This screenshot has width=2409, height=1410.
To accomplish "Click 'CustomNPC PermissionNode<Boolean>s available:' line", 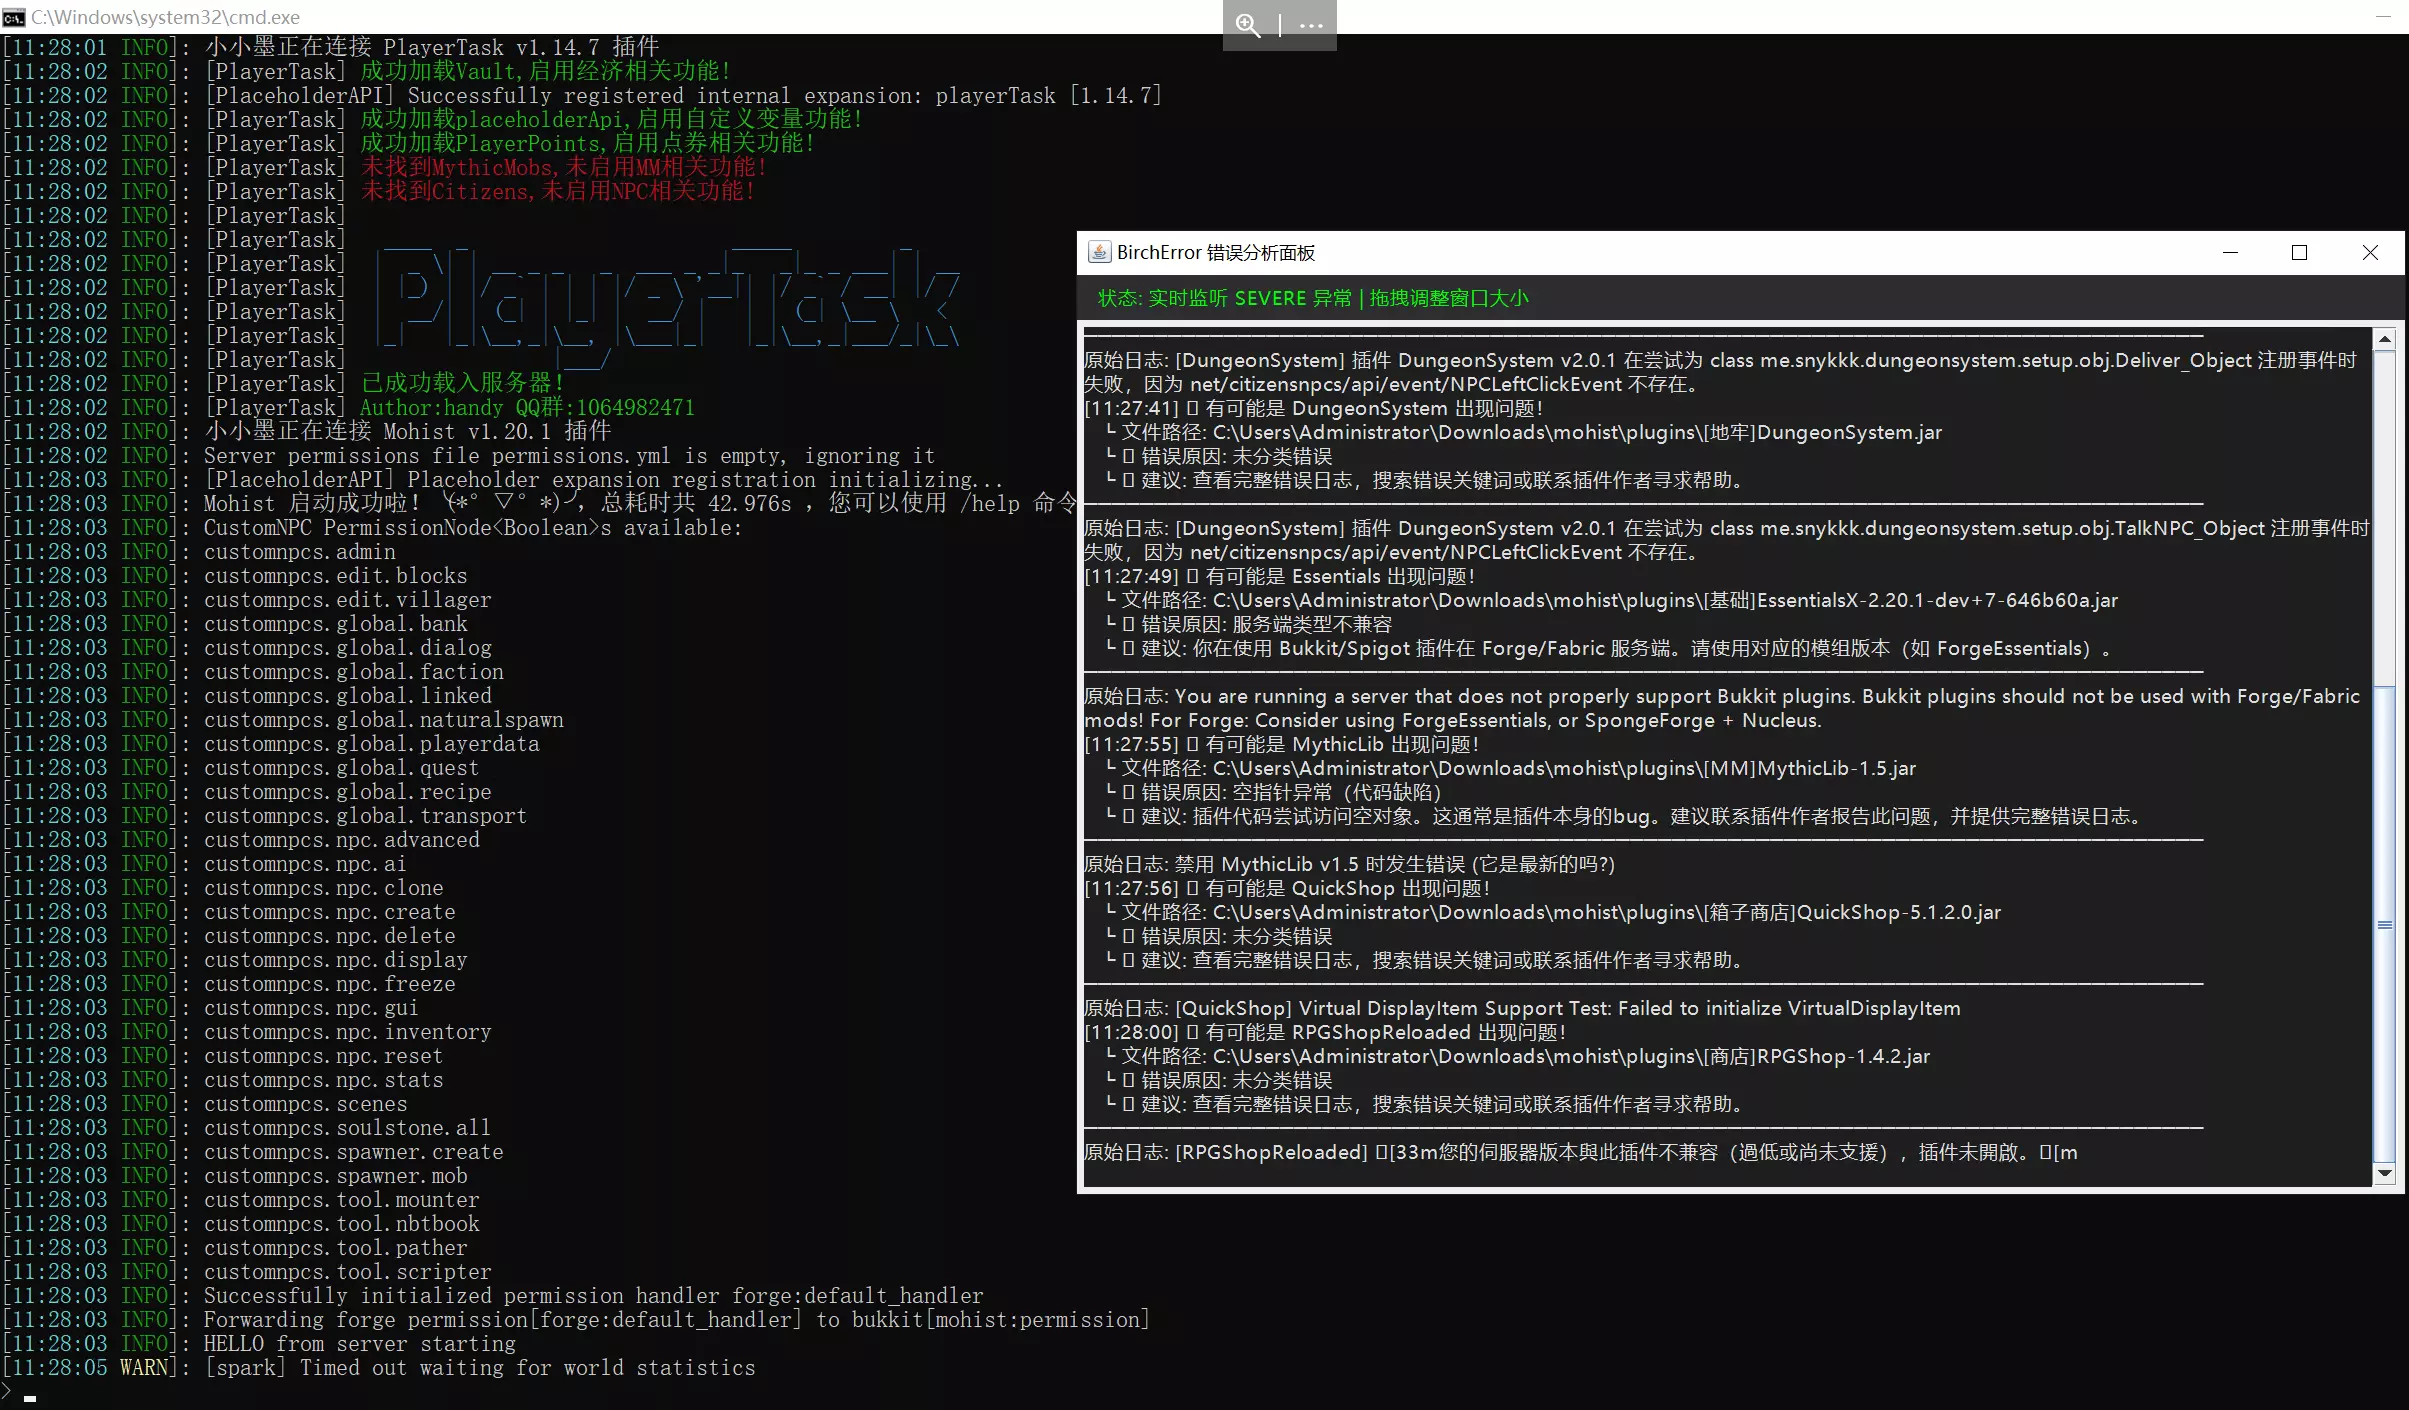I will 373,527.
